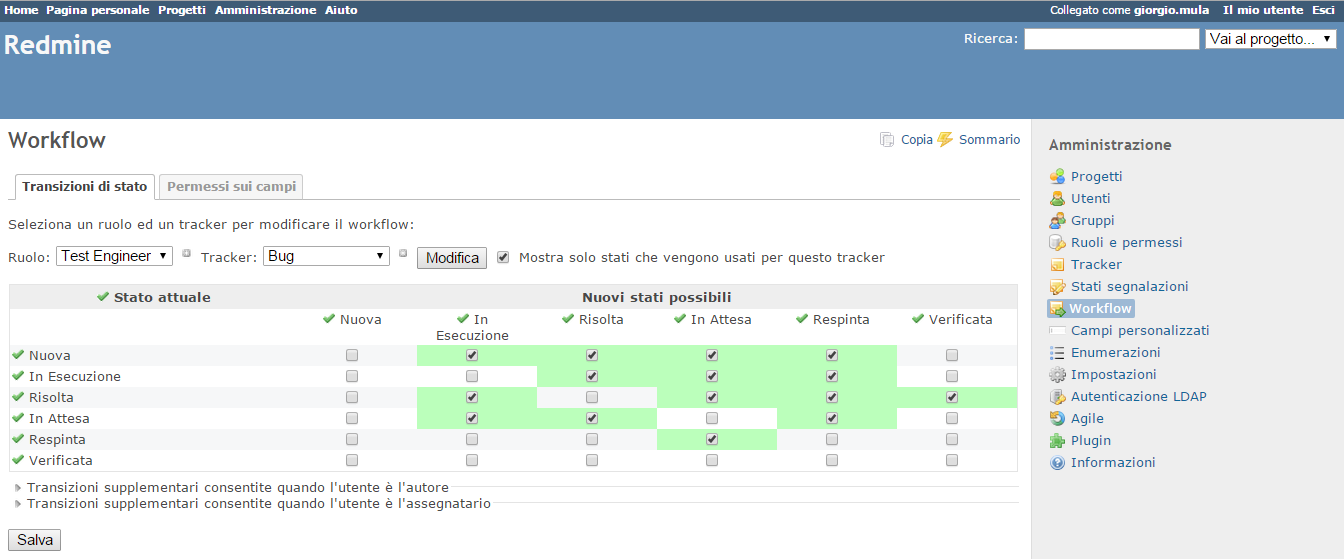1344x559 pixels.
Task: Expand transitions when user is author section
Action: coord(238,487)
